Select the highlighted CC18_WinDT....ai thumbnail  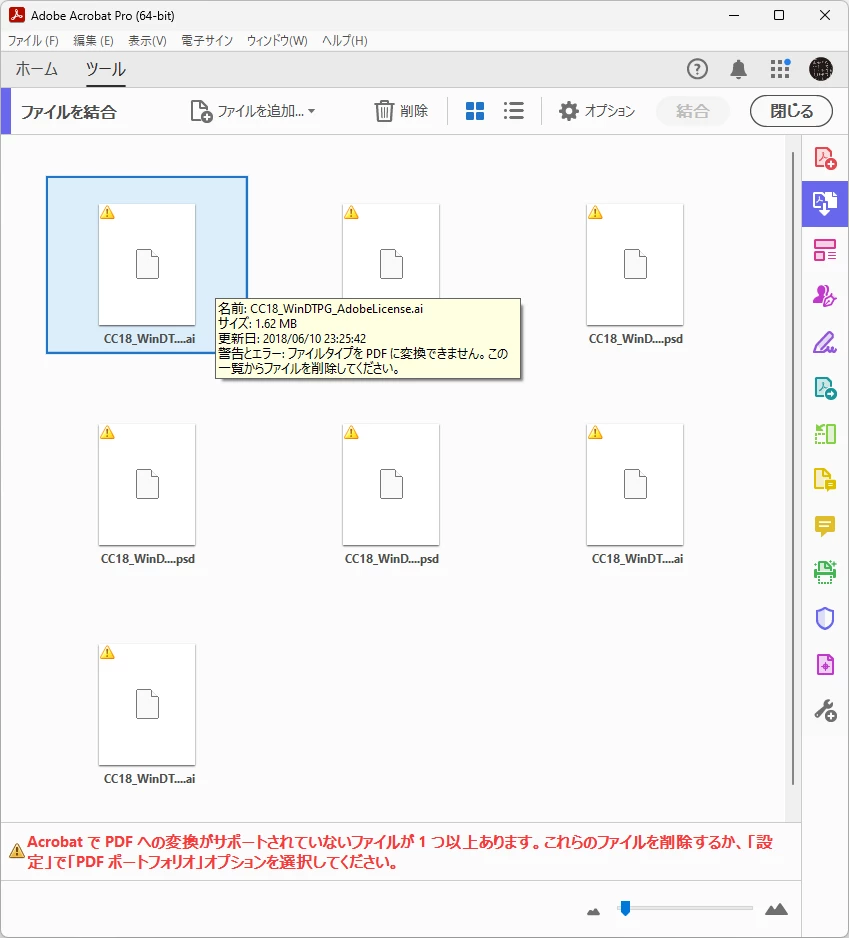[x=147, y=265]
